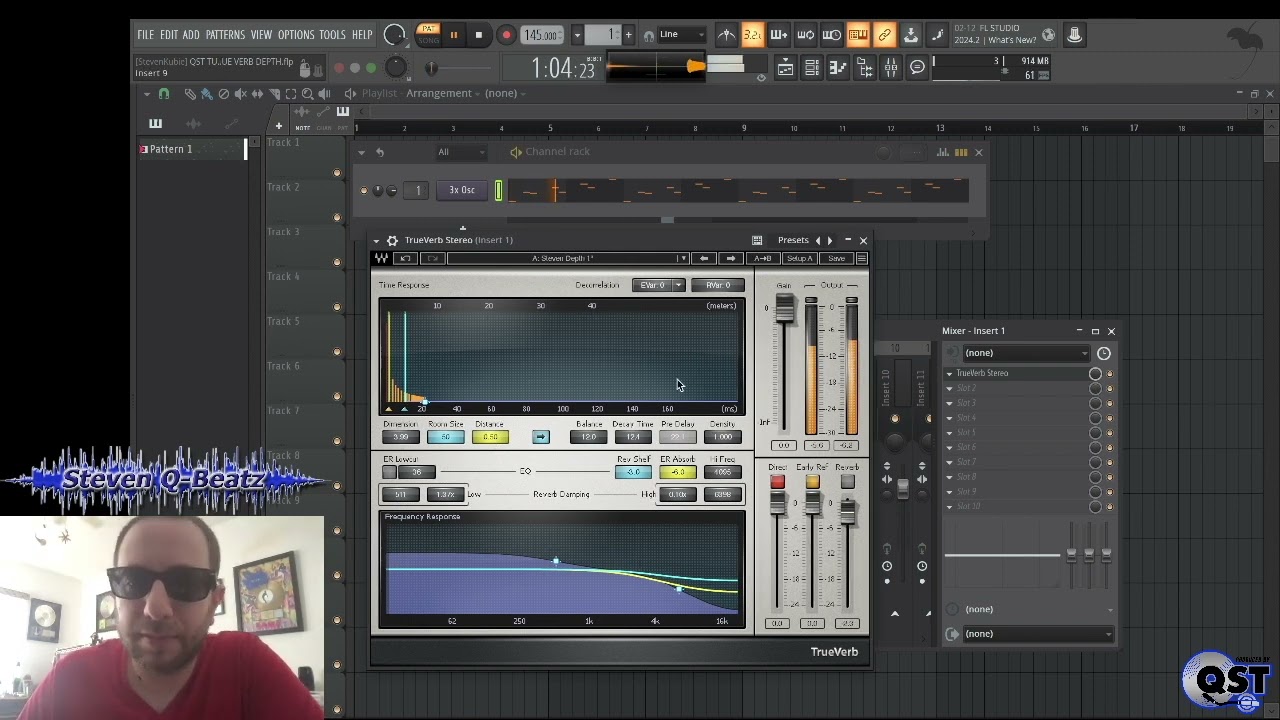
Task: Click the speech bubble icon
Action: (x=917, y=68)
